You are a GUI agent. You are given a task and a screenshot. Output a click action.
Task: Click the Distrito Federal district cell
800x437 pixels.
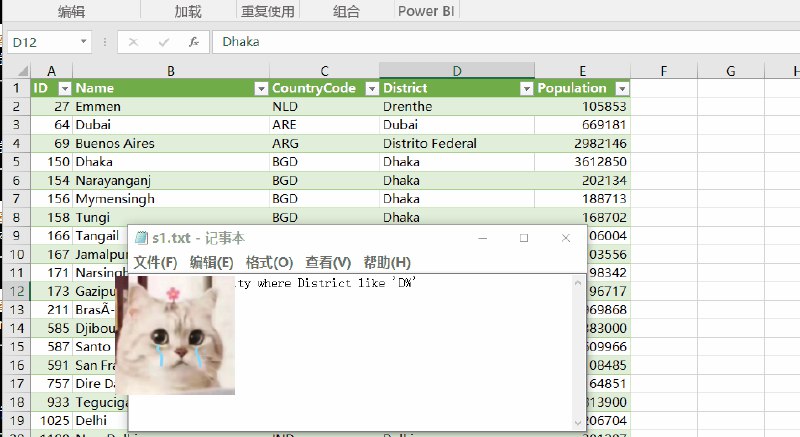tap(457, 144)
